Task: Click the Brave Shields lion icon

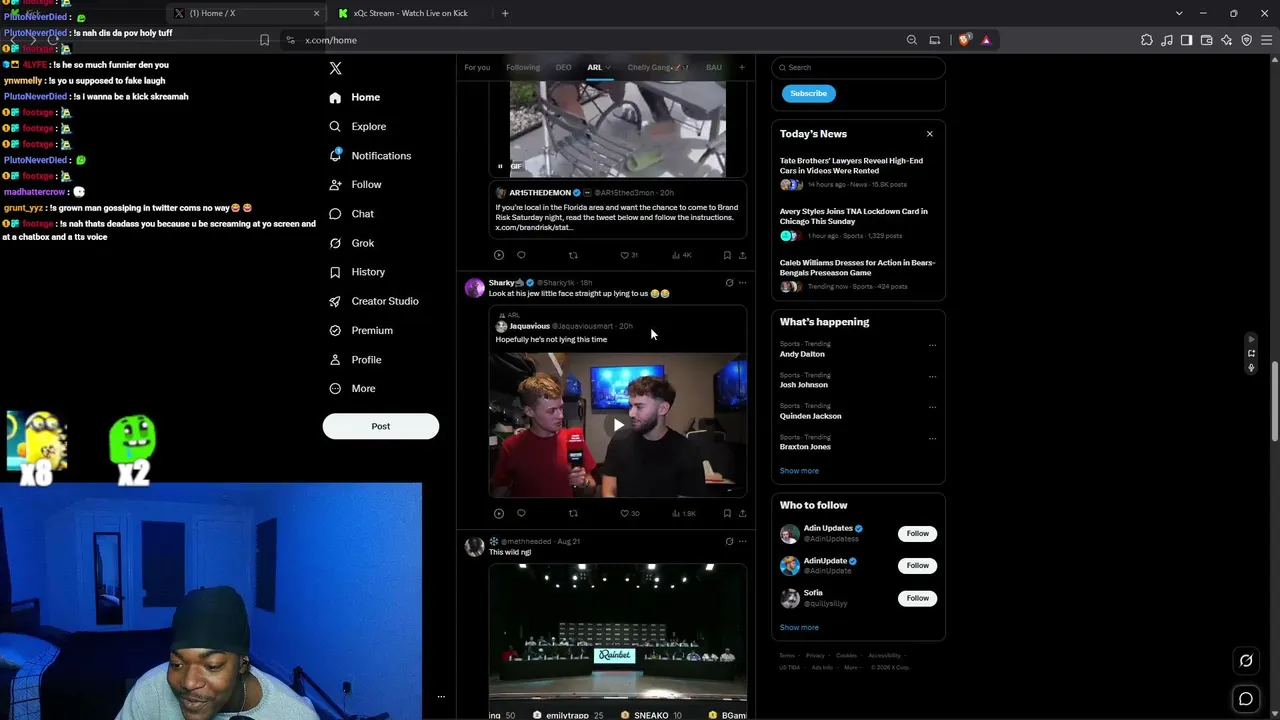Action: (964, 40)
